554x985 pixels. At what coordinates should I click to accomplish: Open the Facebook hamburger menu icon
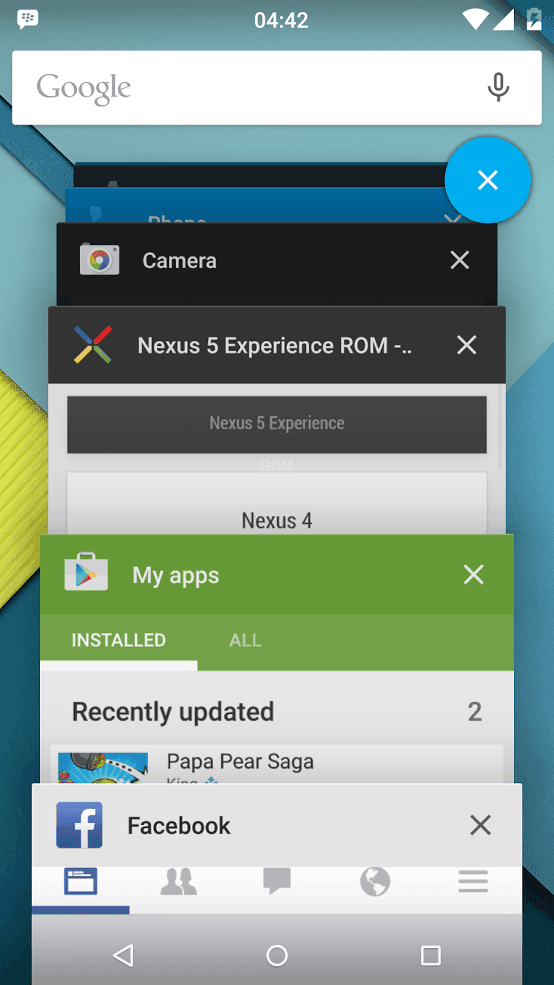coord(473,881)
